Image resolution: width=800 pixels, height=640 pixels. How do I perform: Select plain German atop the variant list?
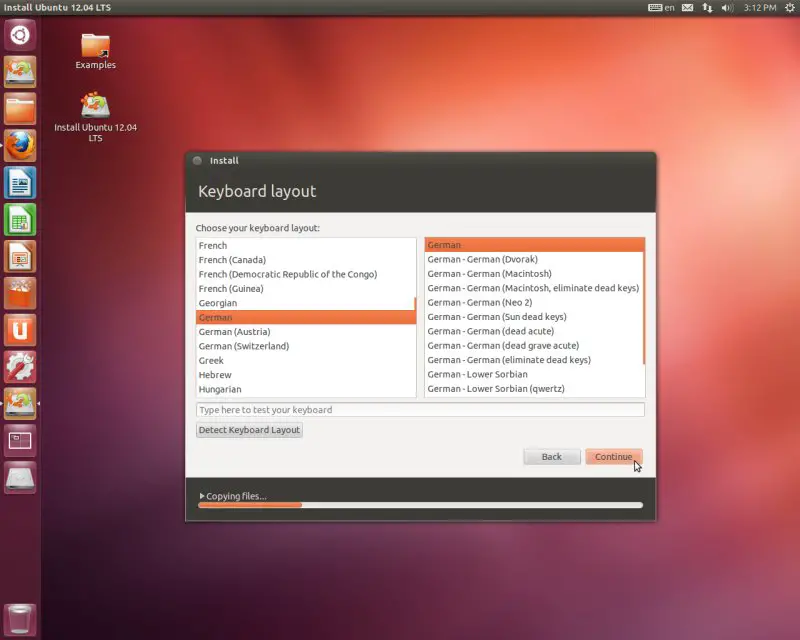tap(534, 245)
